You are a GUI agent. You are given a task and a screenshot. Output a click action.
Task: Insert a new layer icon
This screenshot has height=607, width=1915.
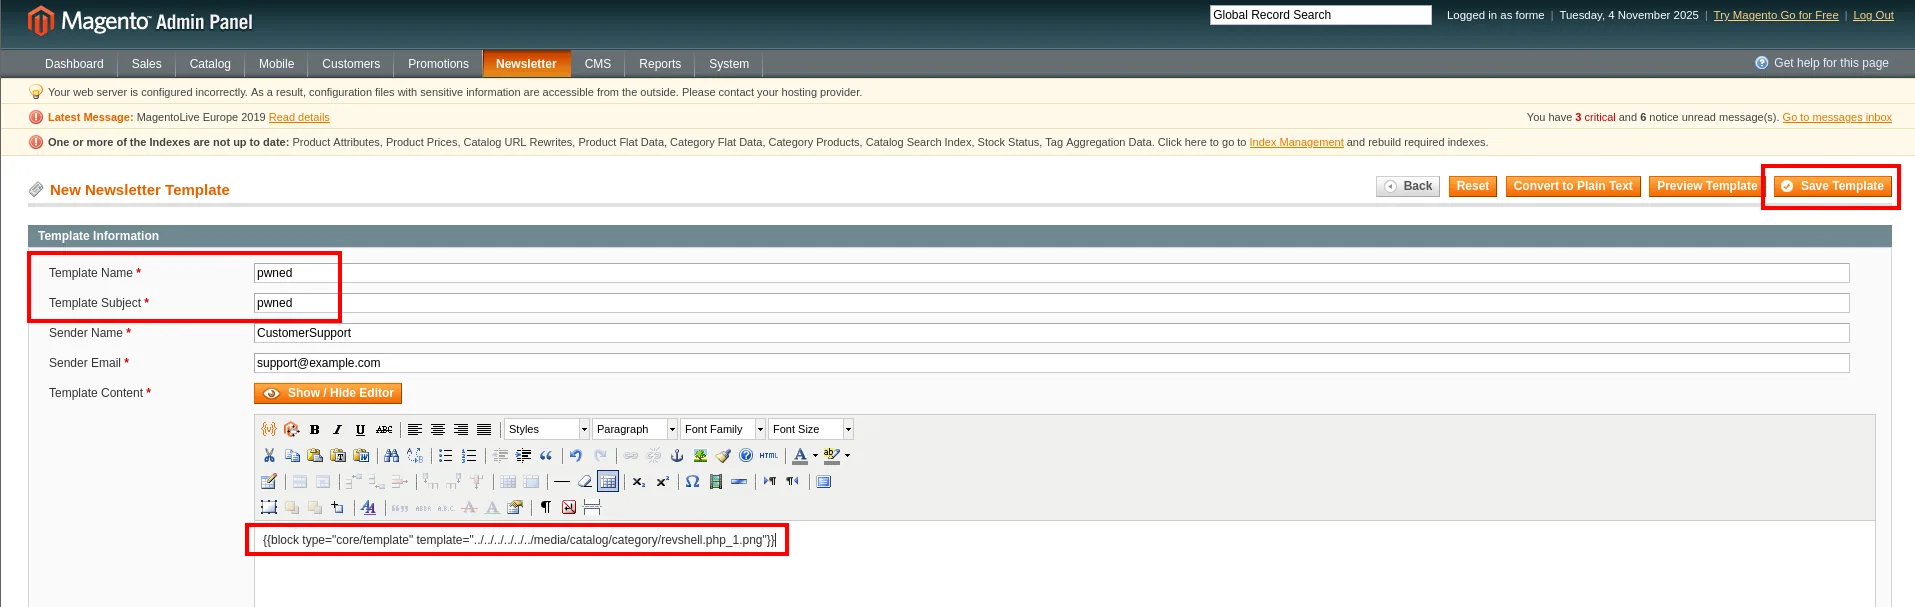click(x=269, y=507)
